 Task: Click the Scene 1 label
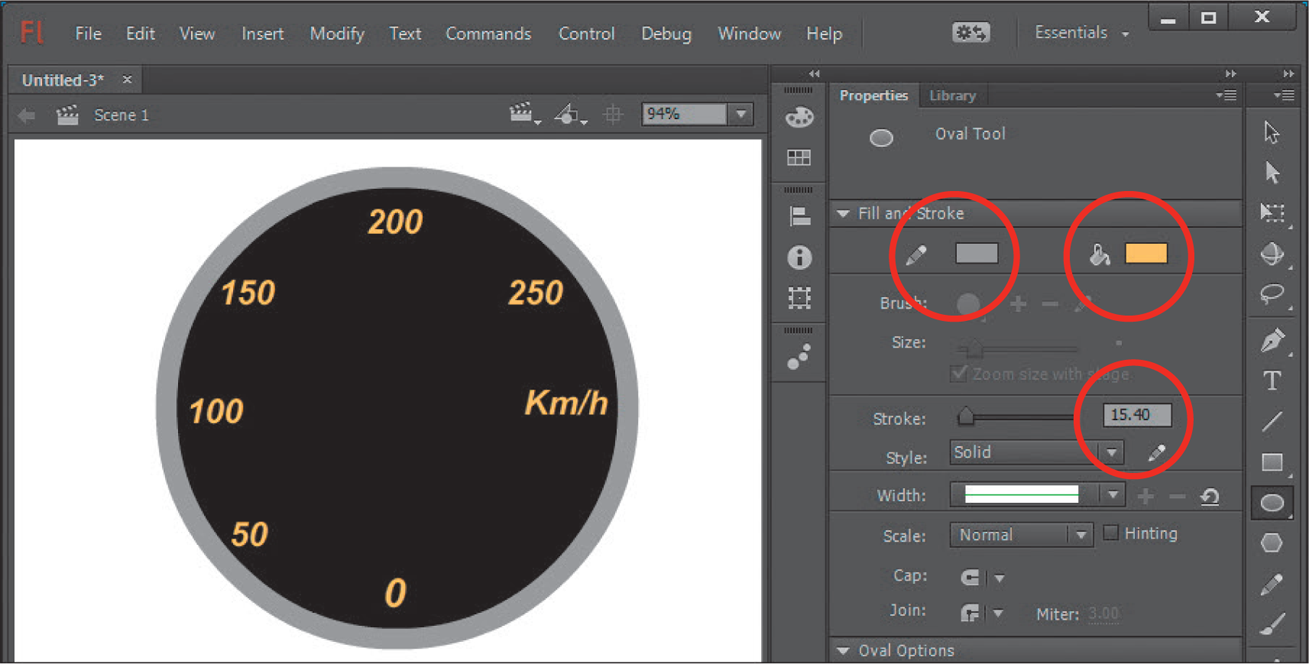[x=121, y=115]
